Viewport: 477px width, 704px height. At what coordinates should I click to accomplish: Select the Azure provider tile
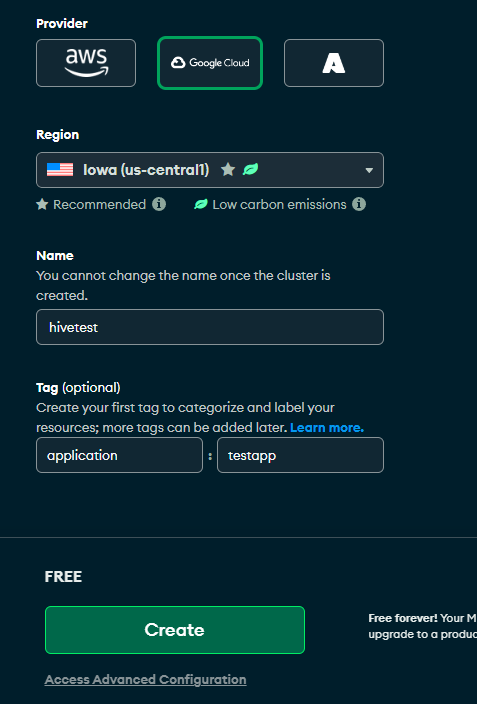(x=334, y=63)
